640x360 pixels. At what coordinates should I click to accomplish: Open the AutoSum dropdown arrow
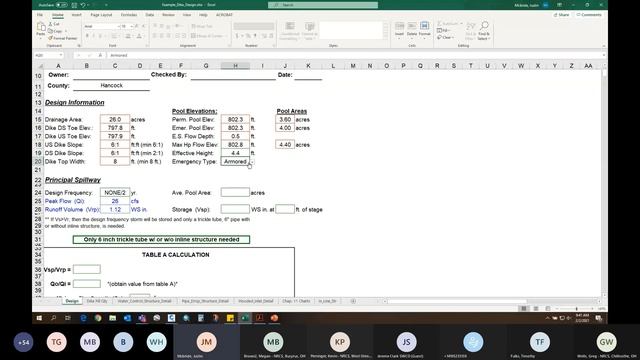tap(461, 24)
